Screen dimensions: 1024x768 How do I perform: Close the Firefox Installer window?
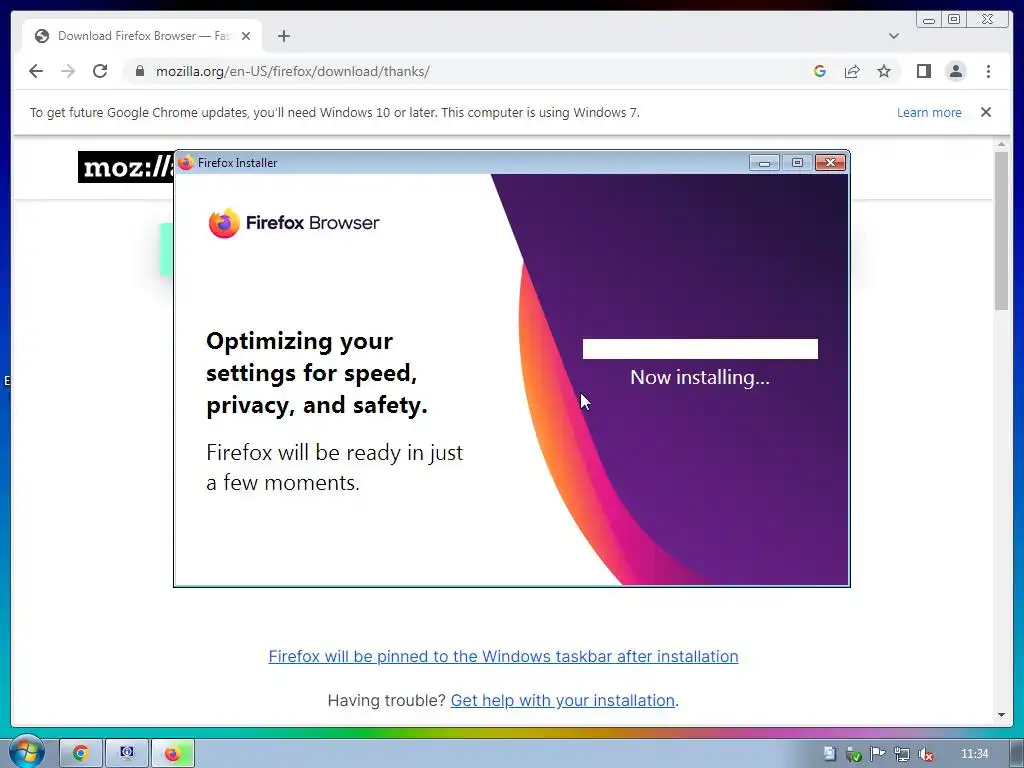tap(830, 163)
